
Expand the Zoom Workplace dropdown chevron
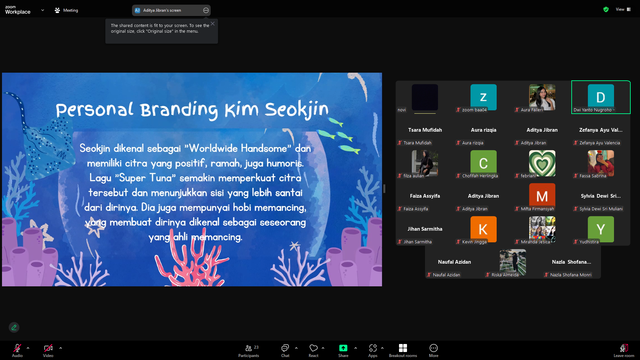42,10
